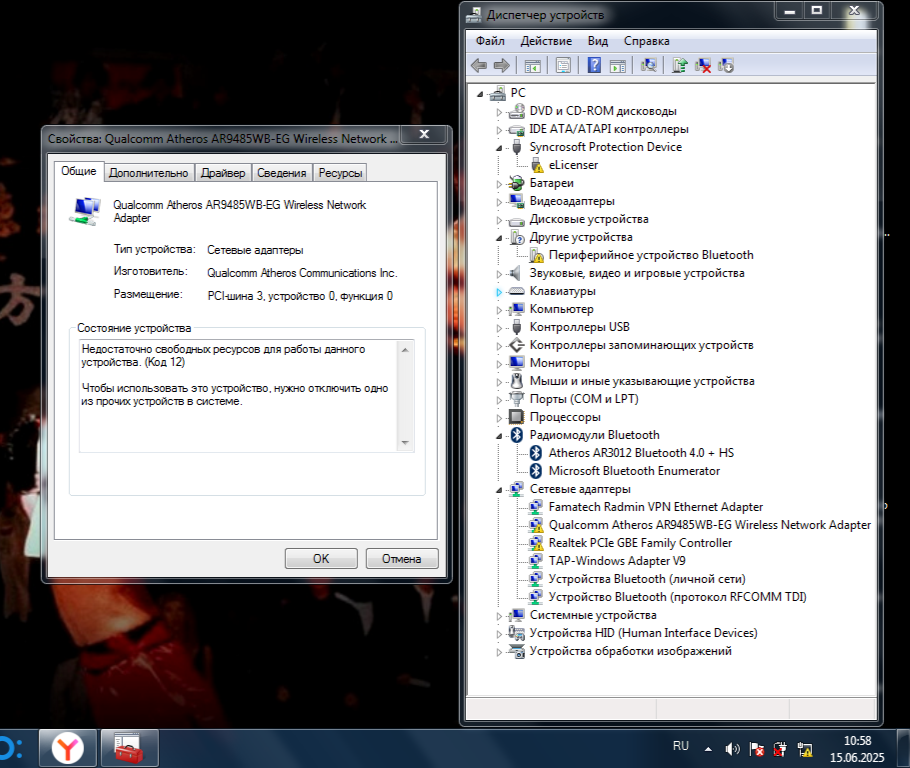This screenshot has width=910, height=768.
Task: Click the Клавиатуры category keyboard icon
Action: [x=516, y=291]
